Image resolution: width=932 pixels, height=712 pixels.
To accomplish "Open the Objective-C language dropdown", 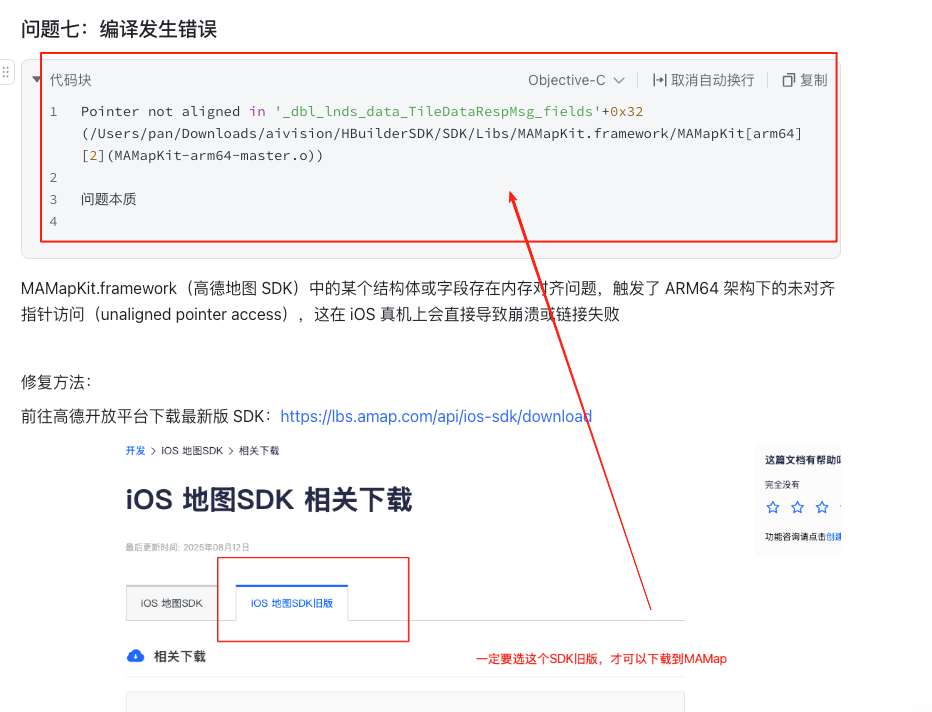I will [x=576, y=80].
